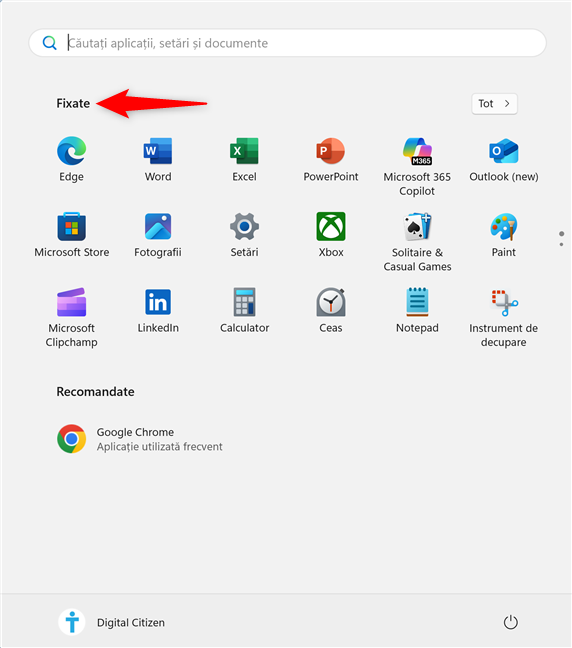Launch PowerPoint app
Viewport: 572px width, 648px height.
[x=331, y=160]
